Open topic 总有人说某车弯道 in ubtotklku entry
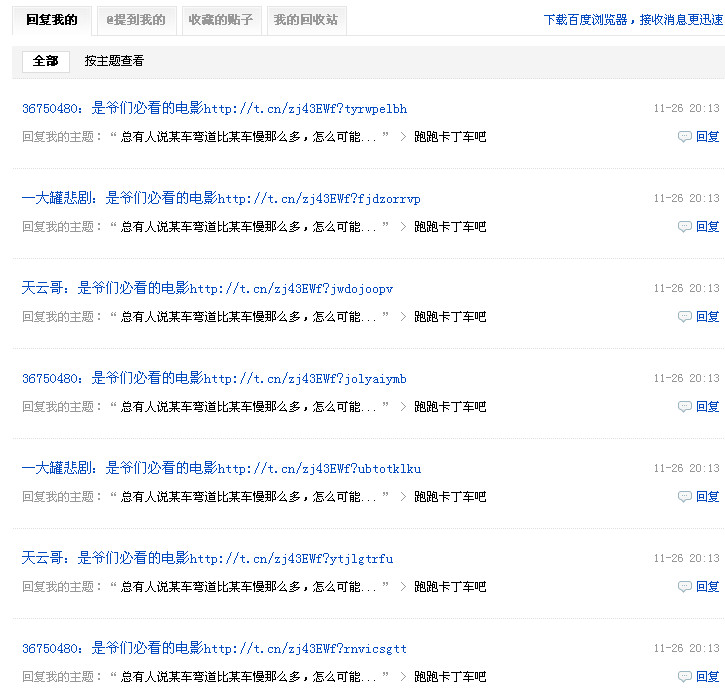 click(x=249, y=497)
